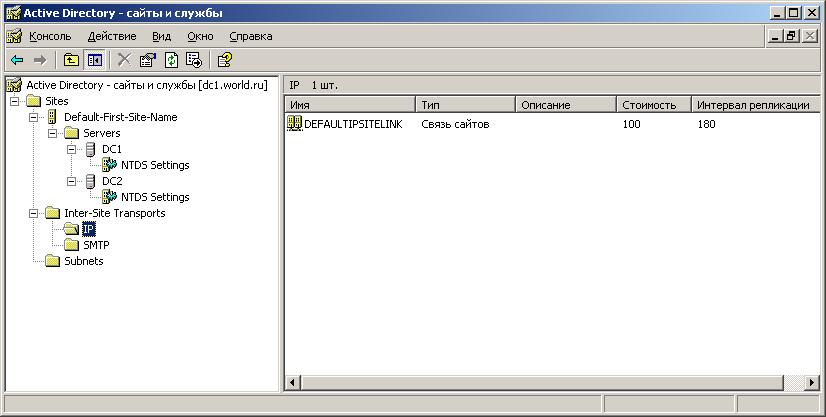The width and height of the screenshot is (826, 417).
Task: Click the Subnets folder icon
Action: pyautogui.click(x=53, y=261)
